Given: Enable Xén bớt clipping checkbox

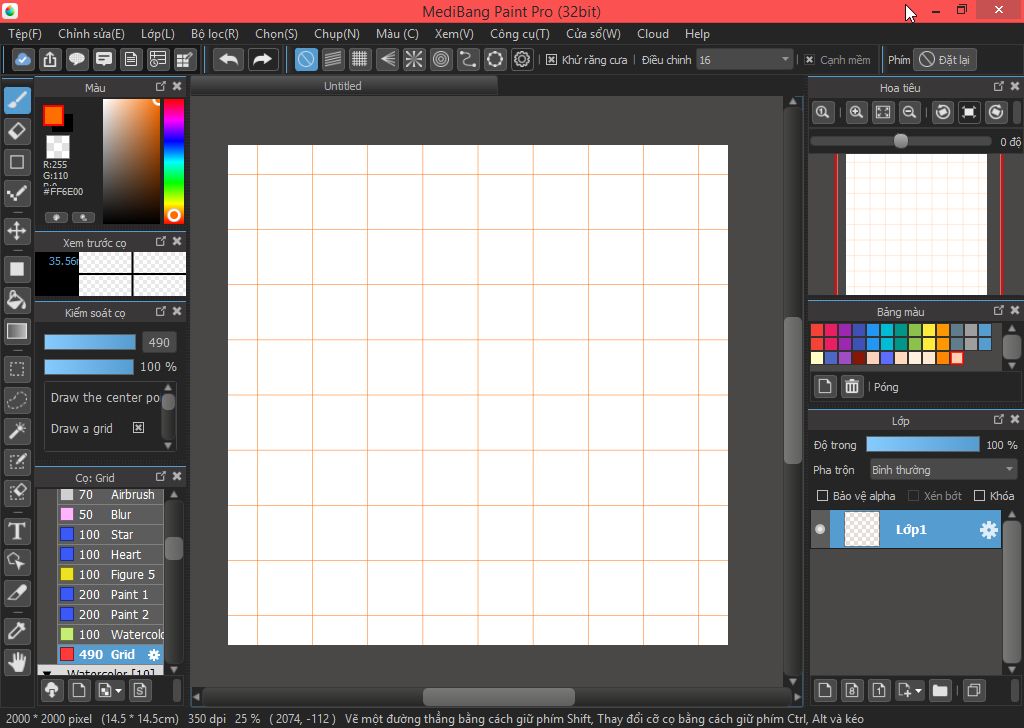Looking at the screenshot, I should click(x=914, y=496).
